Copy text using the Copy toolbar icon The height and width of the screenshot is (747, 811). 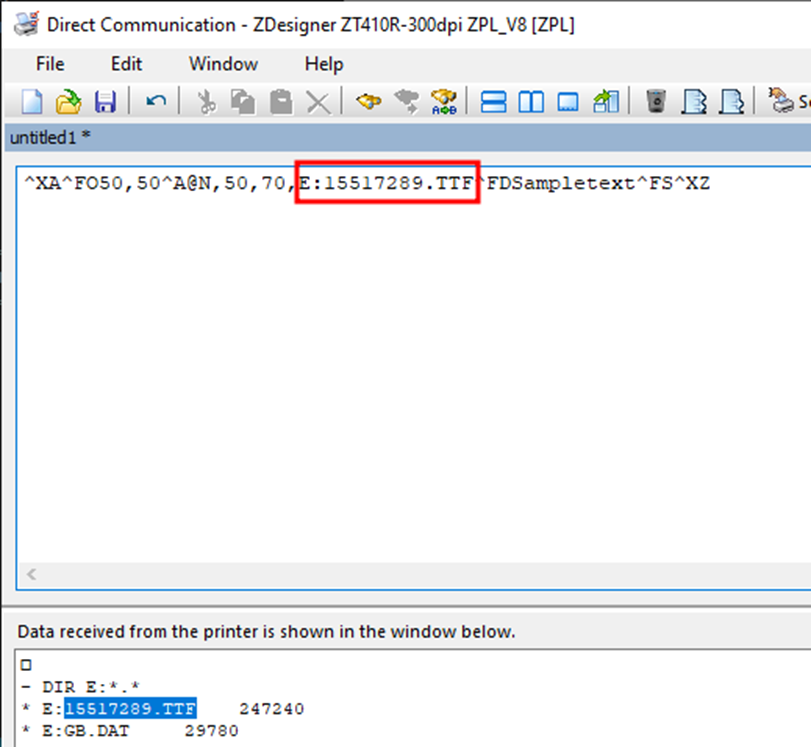click(242, 101)
